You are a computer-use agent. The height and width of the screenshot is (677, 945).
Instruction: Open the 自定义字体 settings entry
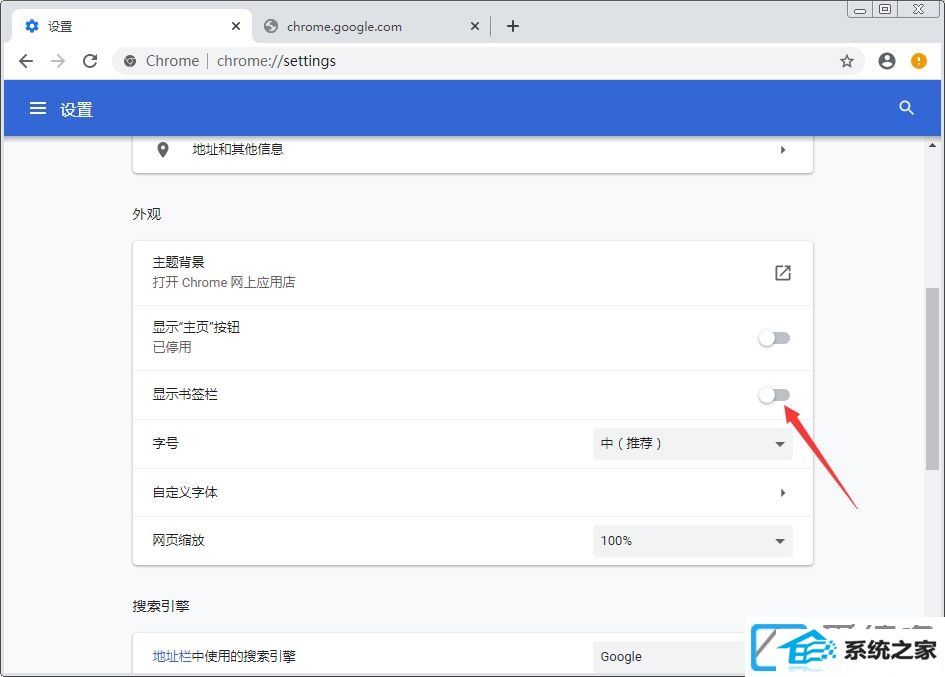[x=472, y=493]
